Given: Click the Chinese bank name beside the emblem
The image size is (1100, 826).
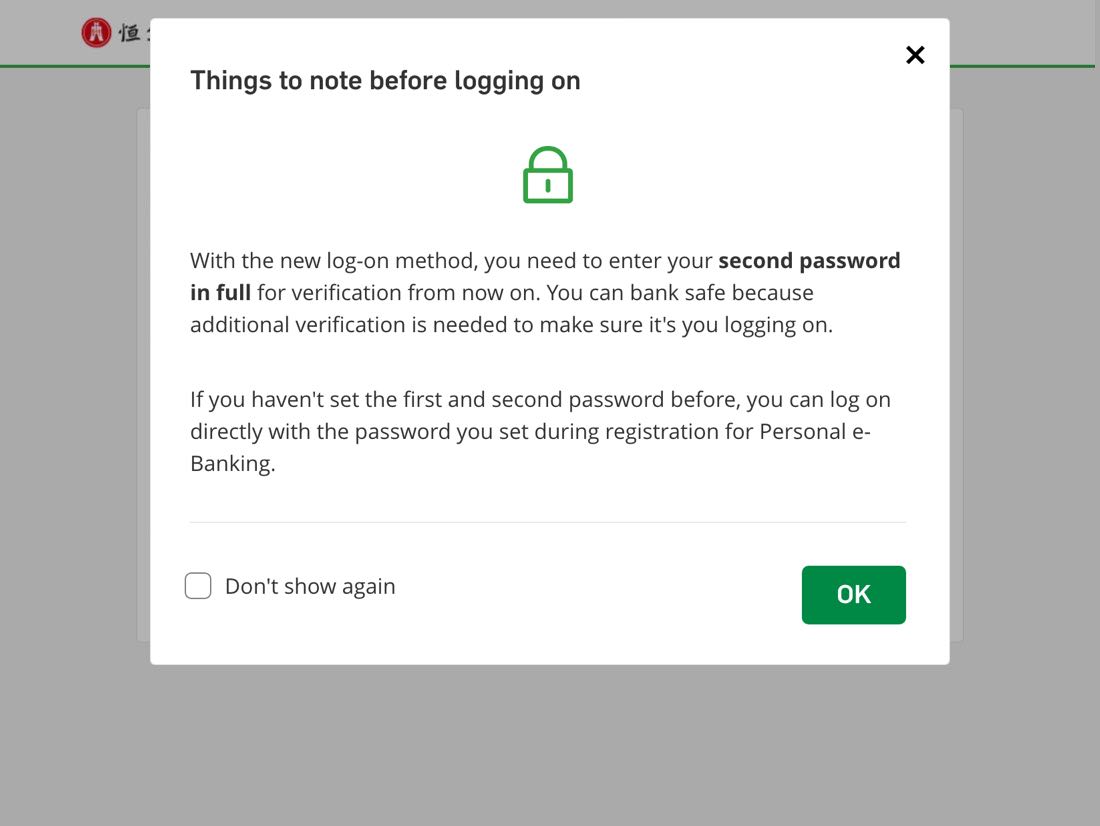Looking at the screenshot, I should (x=133, y=33).
